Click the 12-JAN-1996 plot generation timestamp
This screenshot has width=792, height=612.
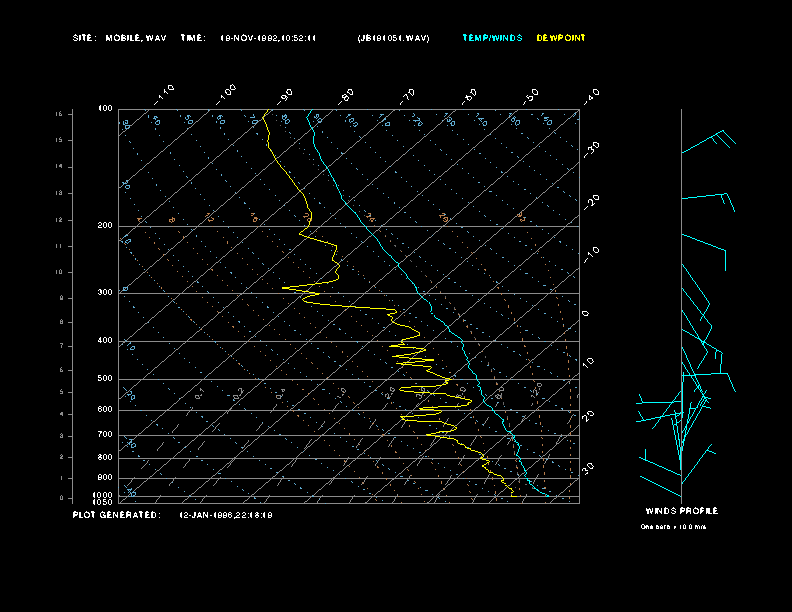coord(226,515)
